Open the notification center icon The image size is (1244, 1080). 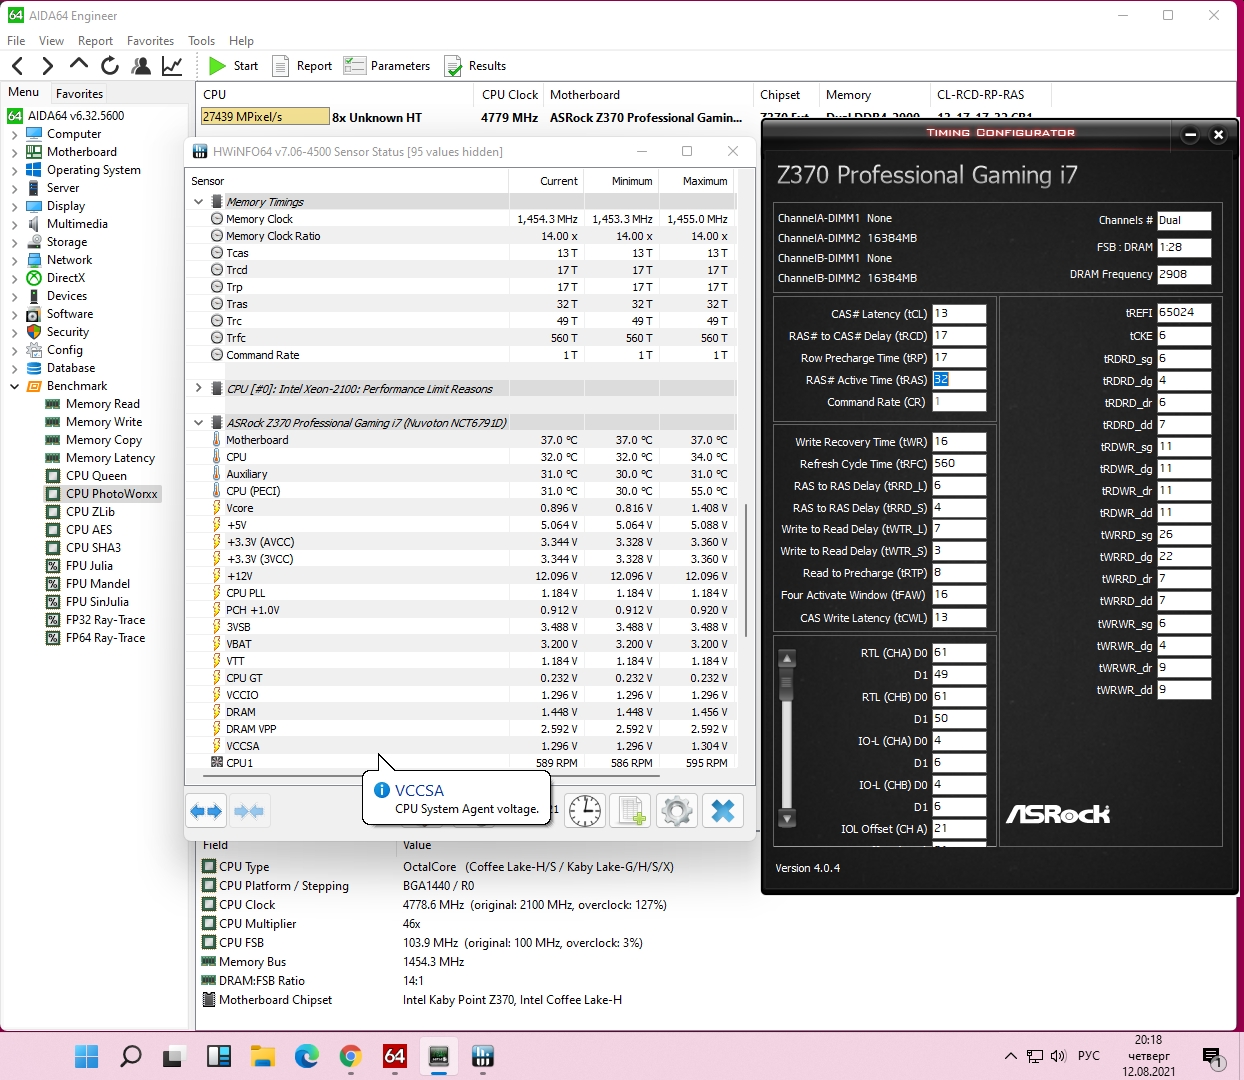click(1213, 1057)
